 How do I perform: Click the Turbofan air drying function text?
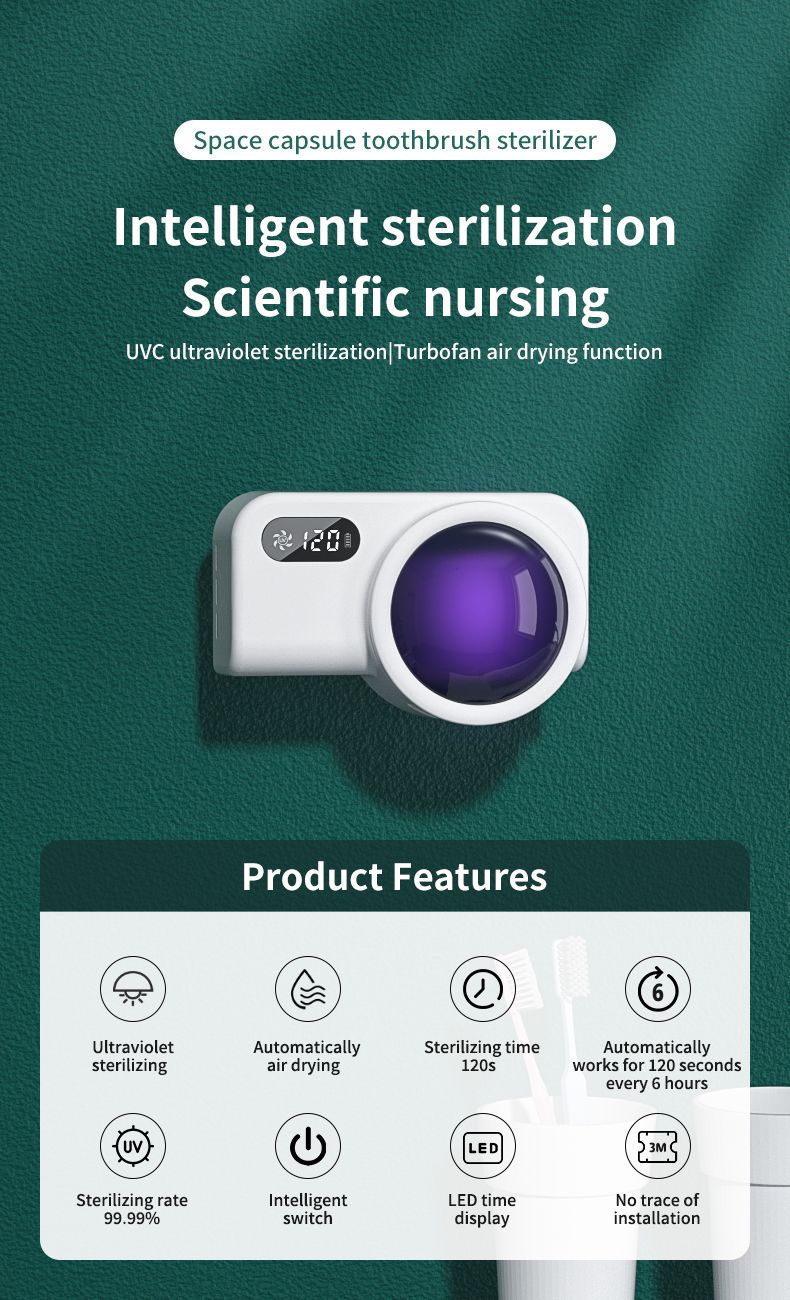point(527,352)
